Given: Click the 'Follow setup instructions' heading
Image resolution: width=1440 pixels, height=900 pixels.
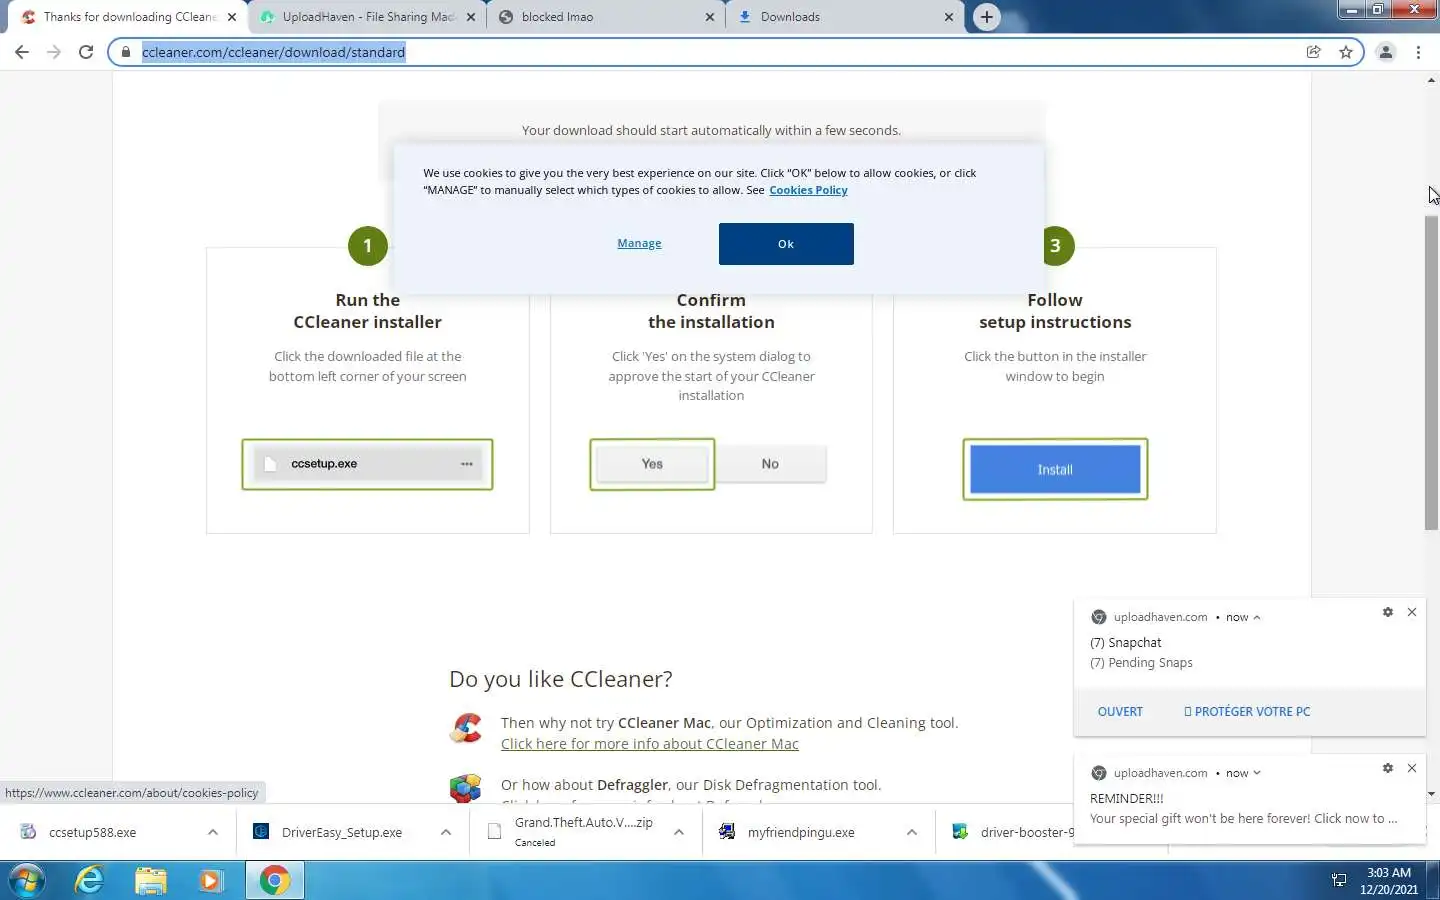Looking at the screenshot, I should 1055,311.
